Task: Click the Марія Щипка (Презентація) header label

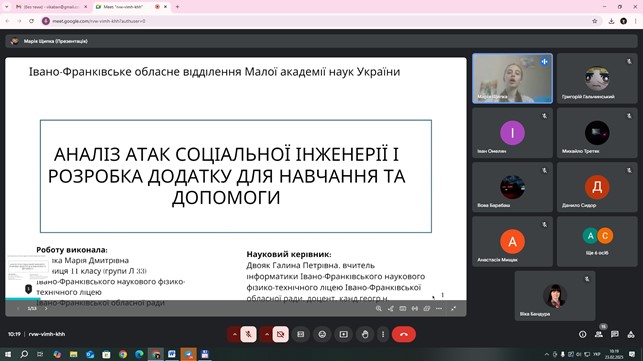Action: coord(55,41)
